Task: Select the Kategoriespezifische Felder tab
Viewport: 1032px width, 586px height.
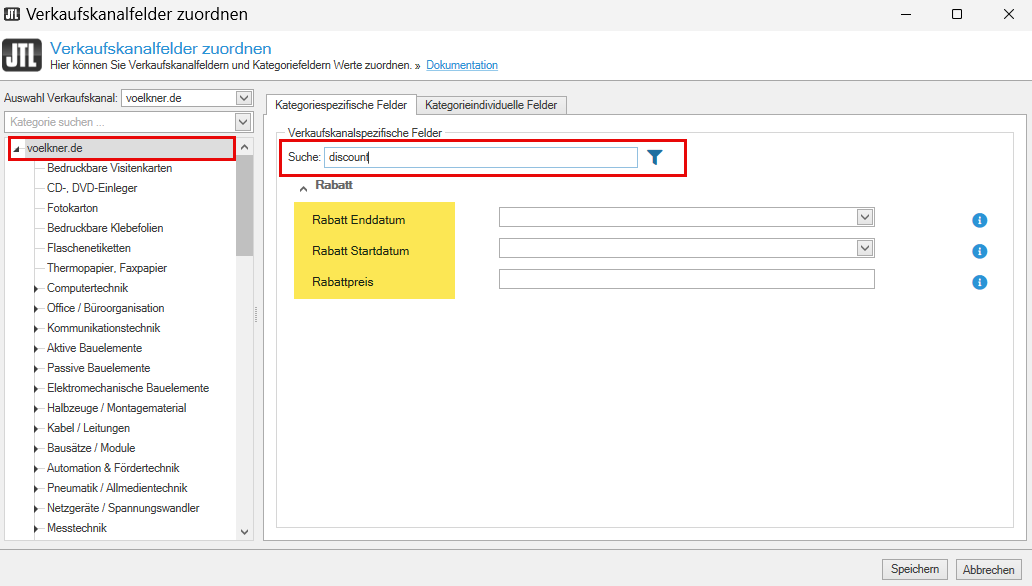Action: (x=341, y=104)
